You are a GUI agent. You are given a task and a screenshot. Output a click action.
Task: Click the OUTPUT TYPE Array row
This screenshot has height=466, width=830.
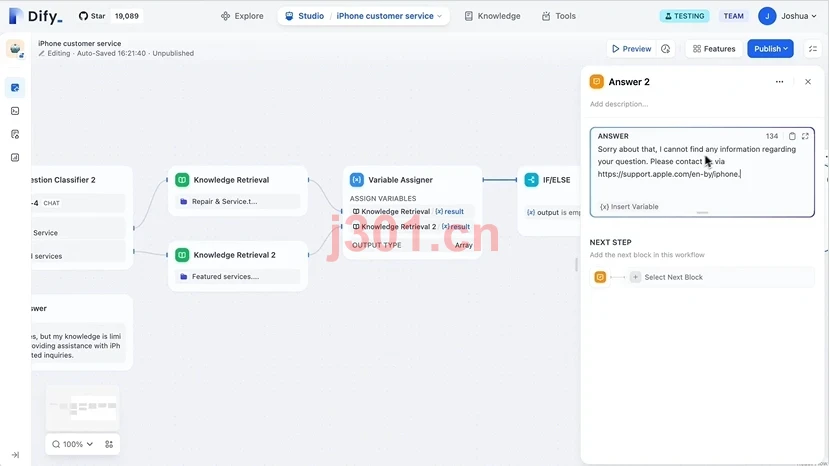pos(412,245)
